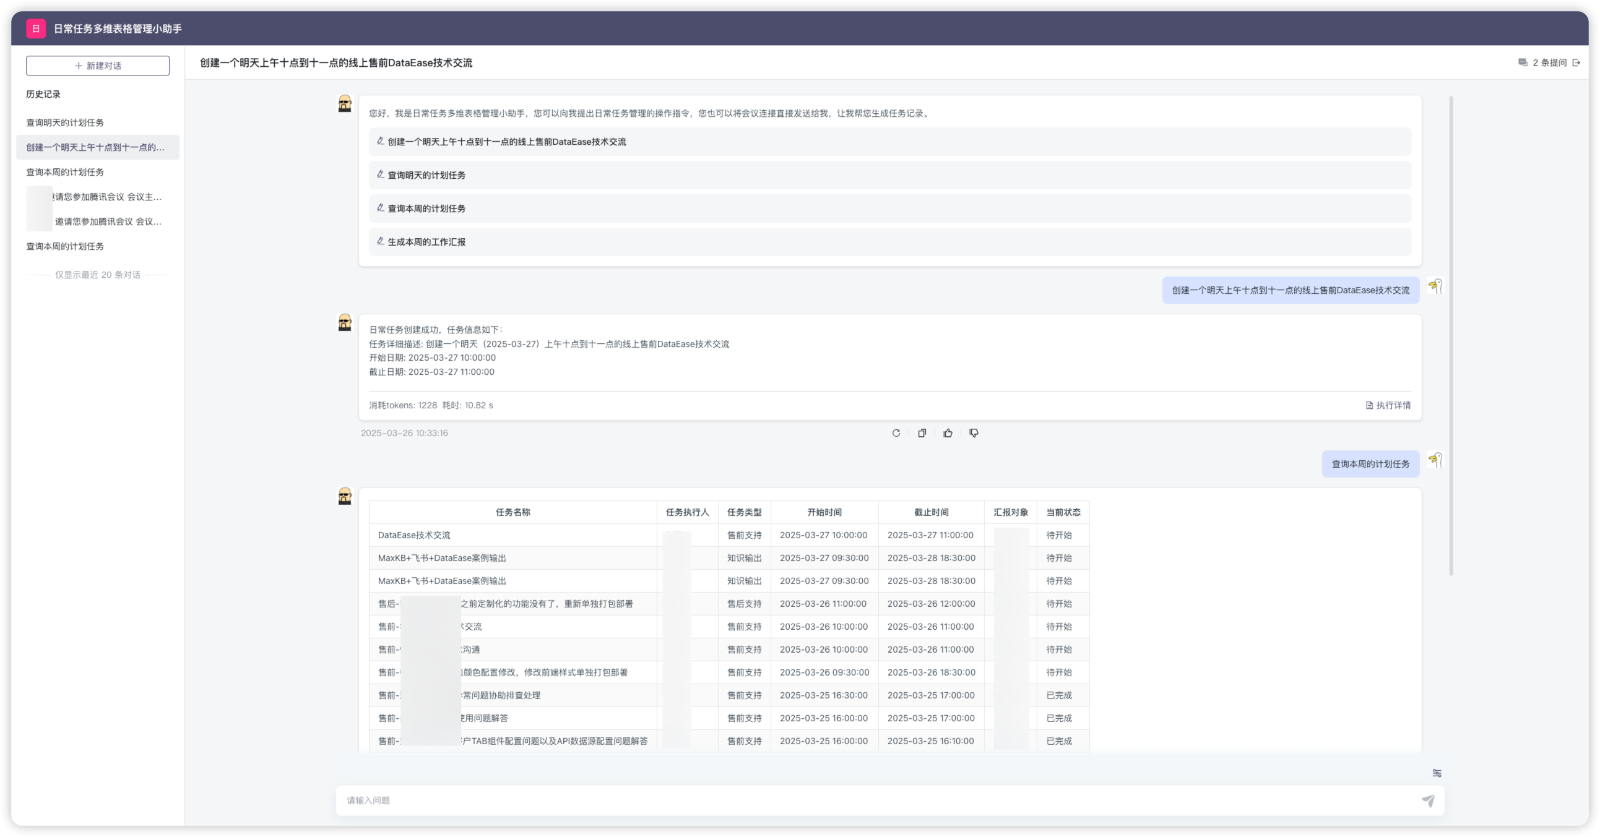The height and width of the screenshot is (837, 1600).
Task: Select the highlighted DataEase history conversation
Action: pyautogui.click(x=96, y=147)
